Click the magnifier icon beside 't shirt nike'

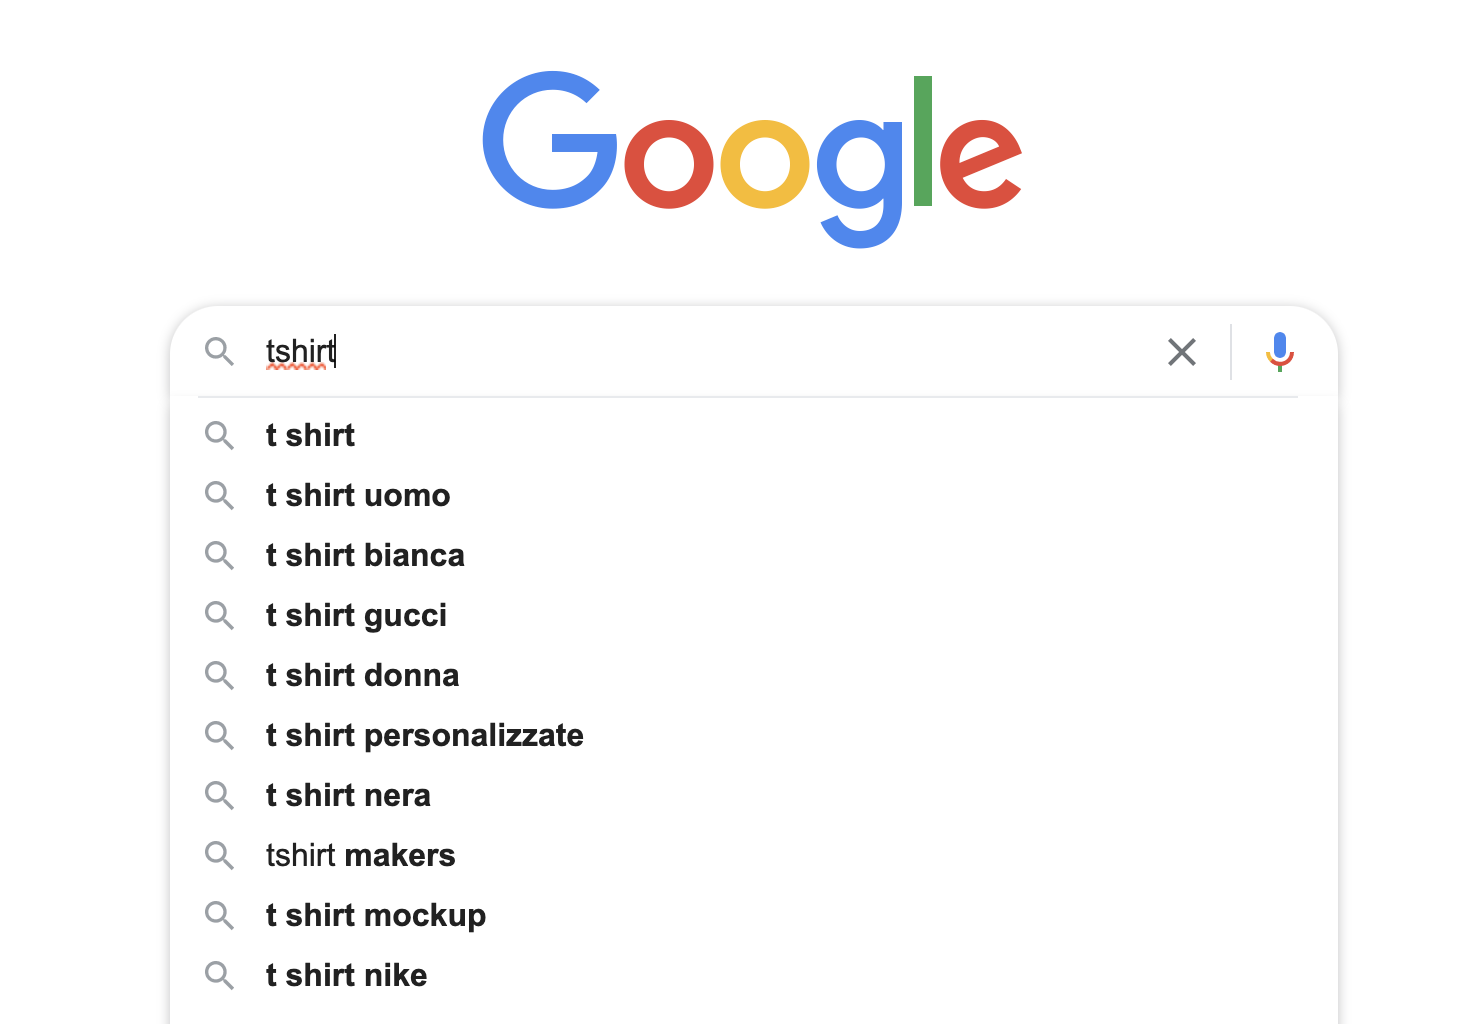tap(219, 976)
